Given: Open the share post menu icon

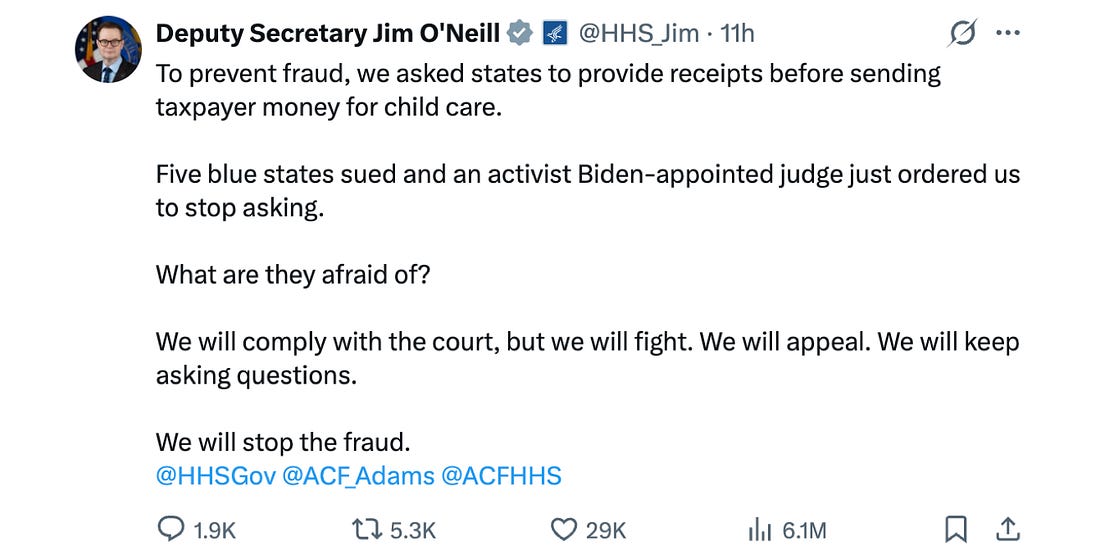Looking at the screenshot, I should tap(1008, 529).
